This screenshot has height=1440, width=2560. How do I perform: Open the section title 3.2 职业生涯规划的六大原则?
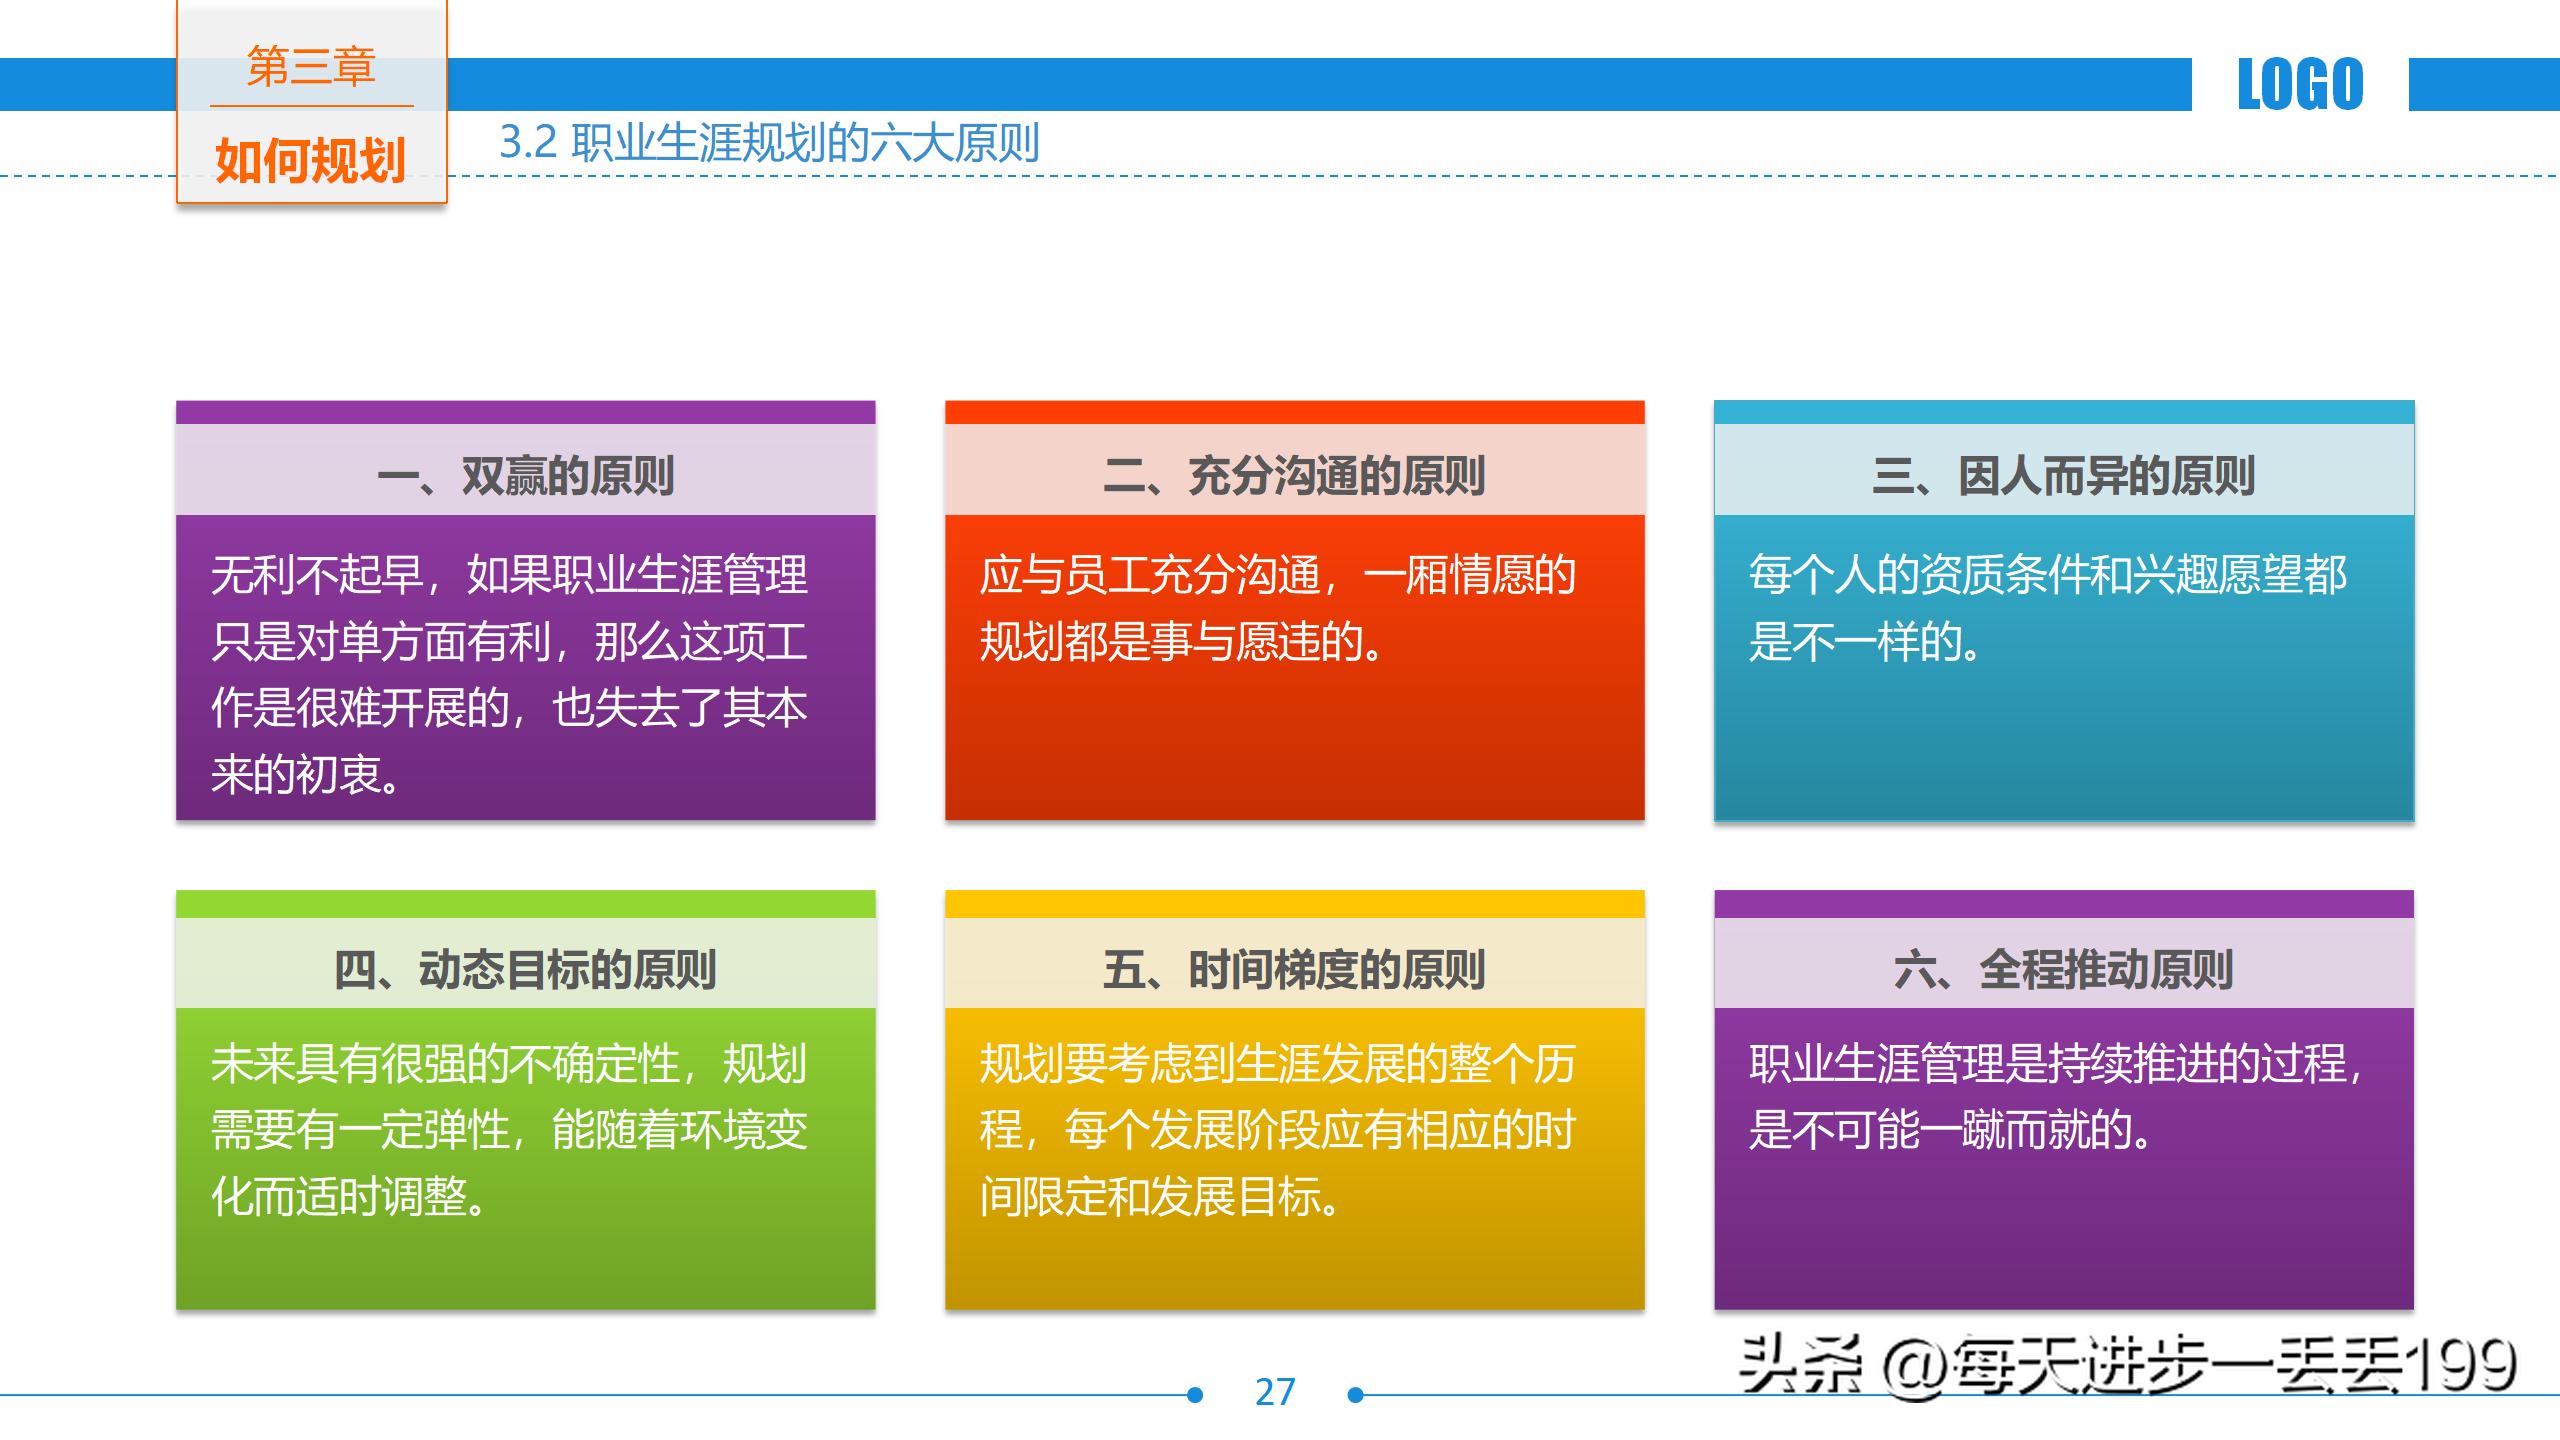(x=770, y=140)
